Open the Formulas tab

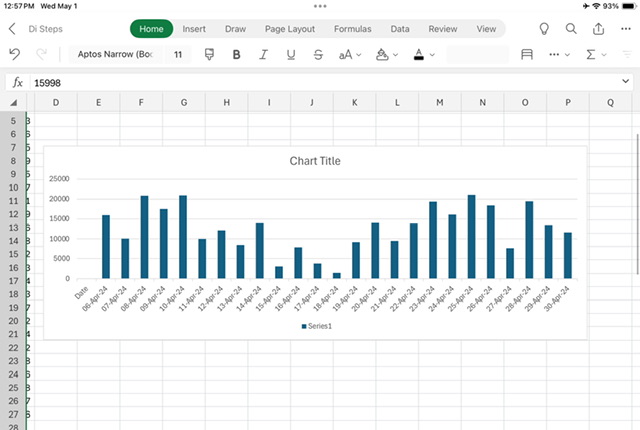352,29
